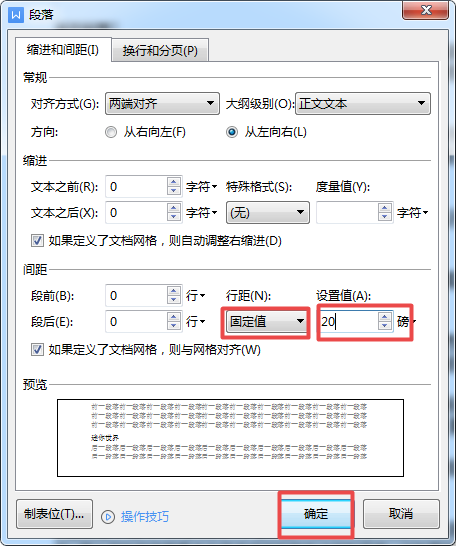Open 设置值 unit dropdown 磅

[406, 322]
